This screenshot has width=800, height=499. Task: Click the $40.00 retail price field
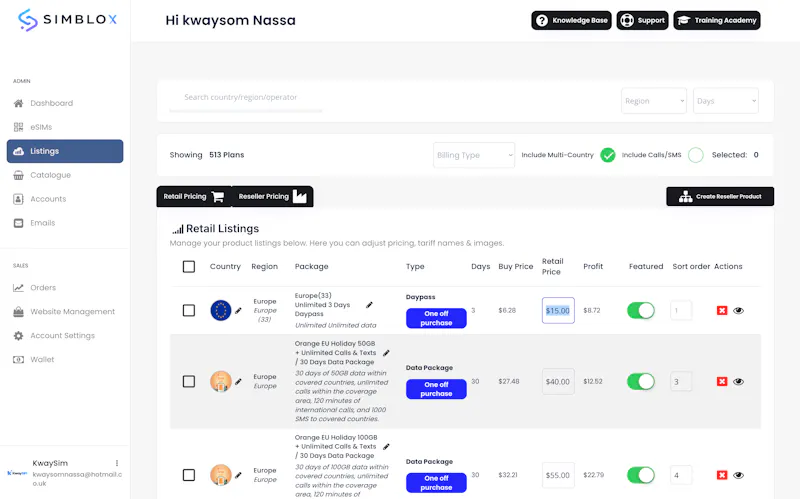558,382
